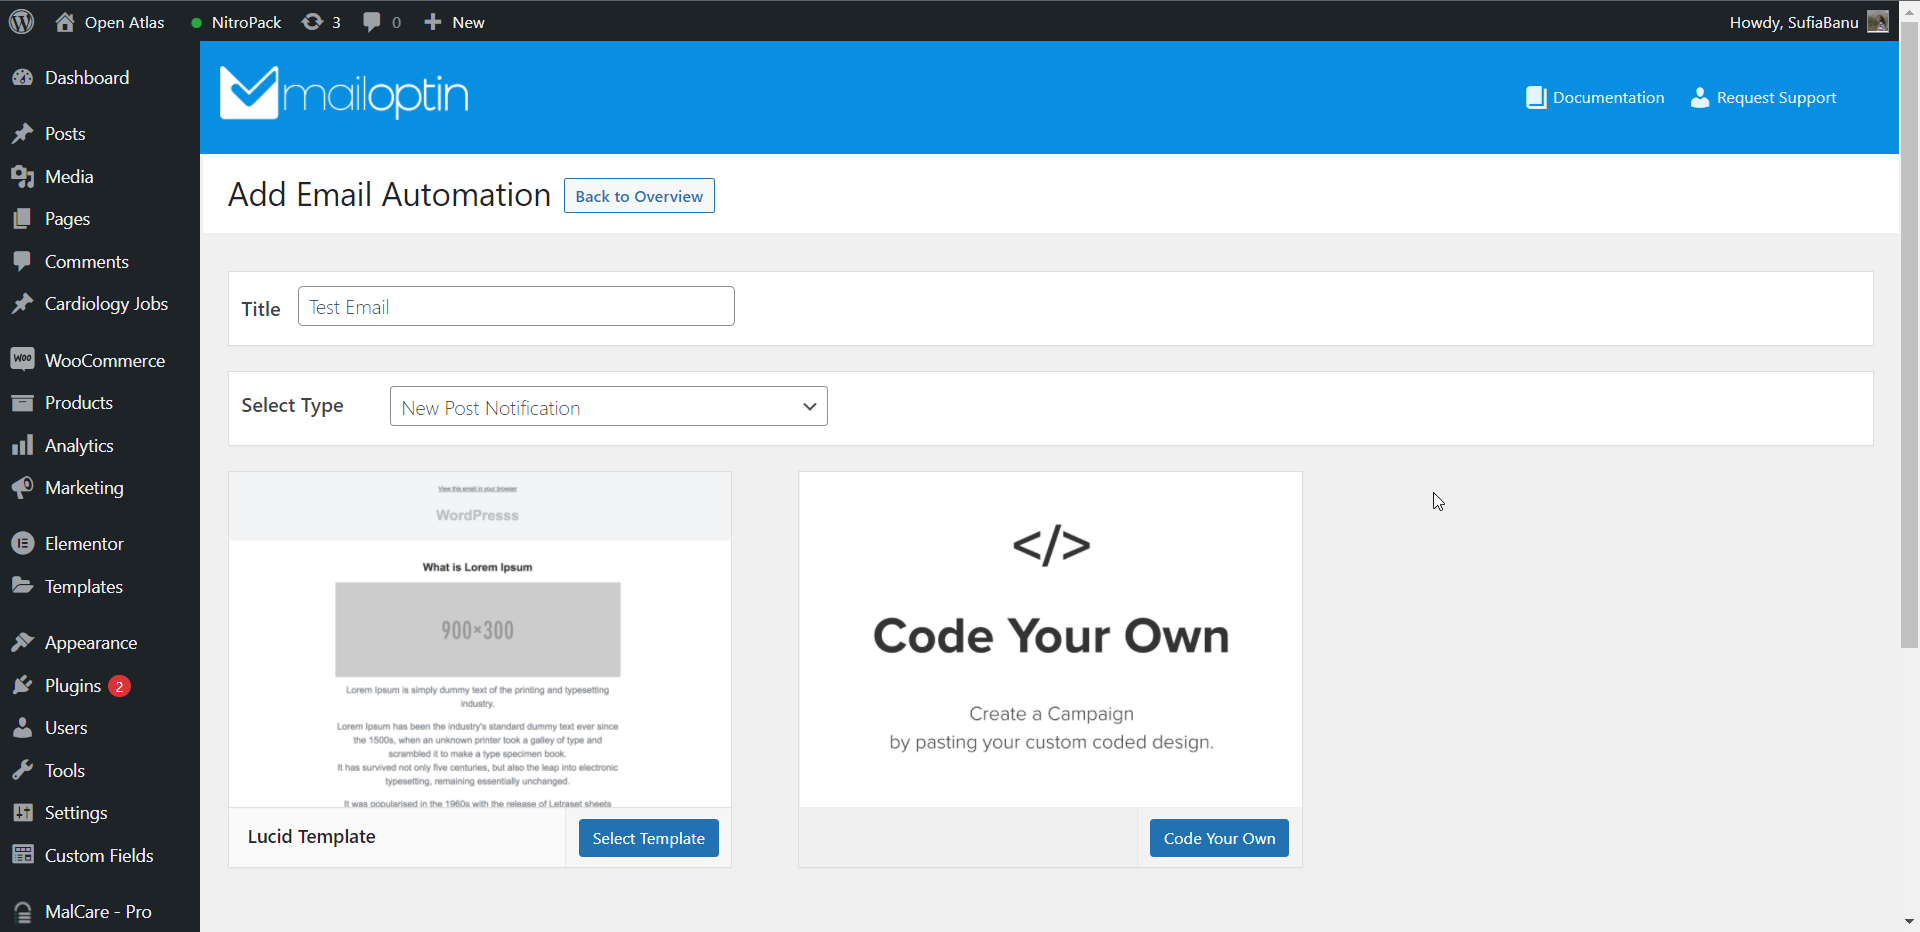1920x932 pixels.
Task: Open the Elementor menu item
Action: click(x=100, y=544)
